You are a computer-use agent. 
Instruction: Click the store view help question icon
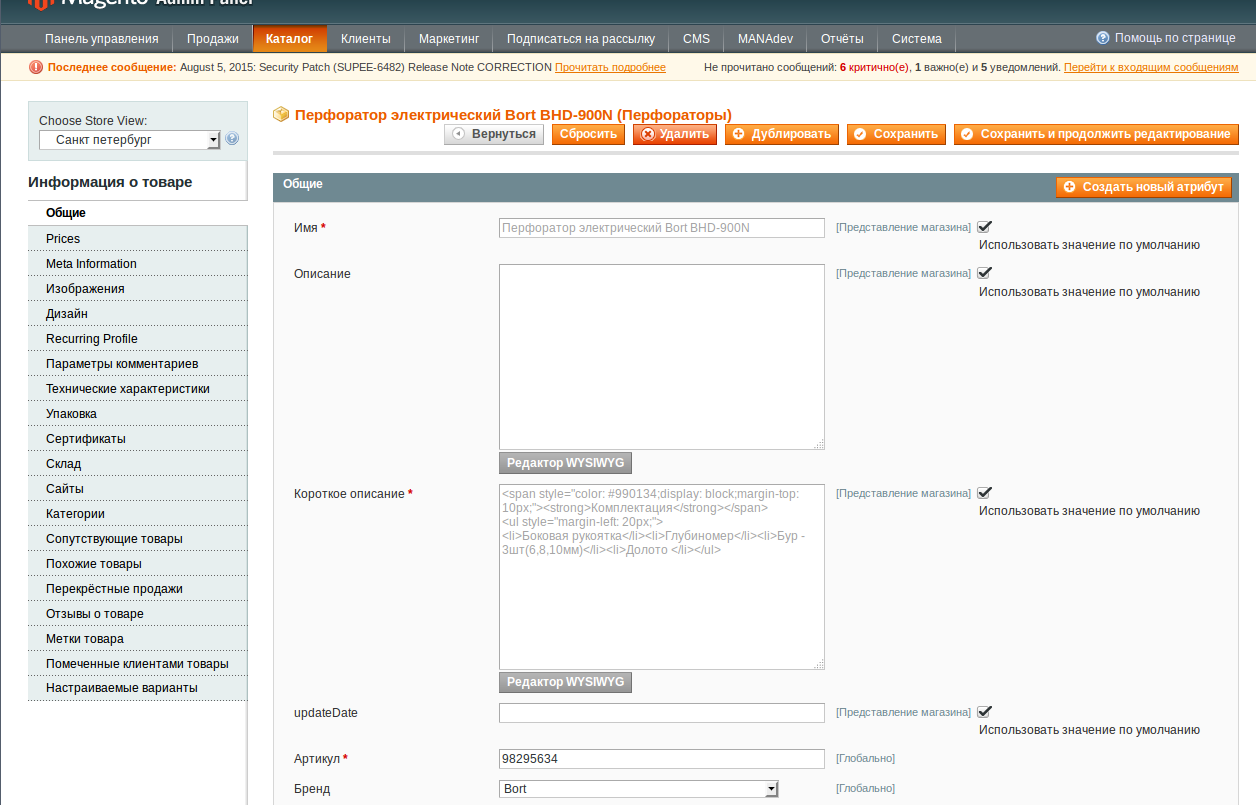[232, 139]
